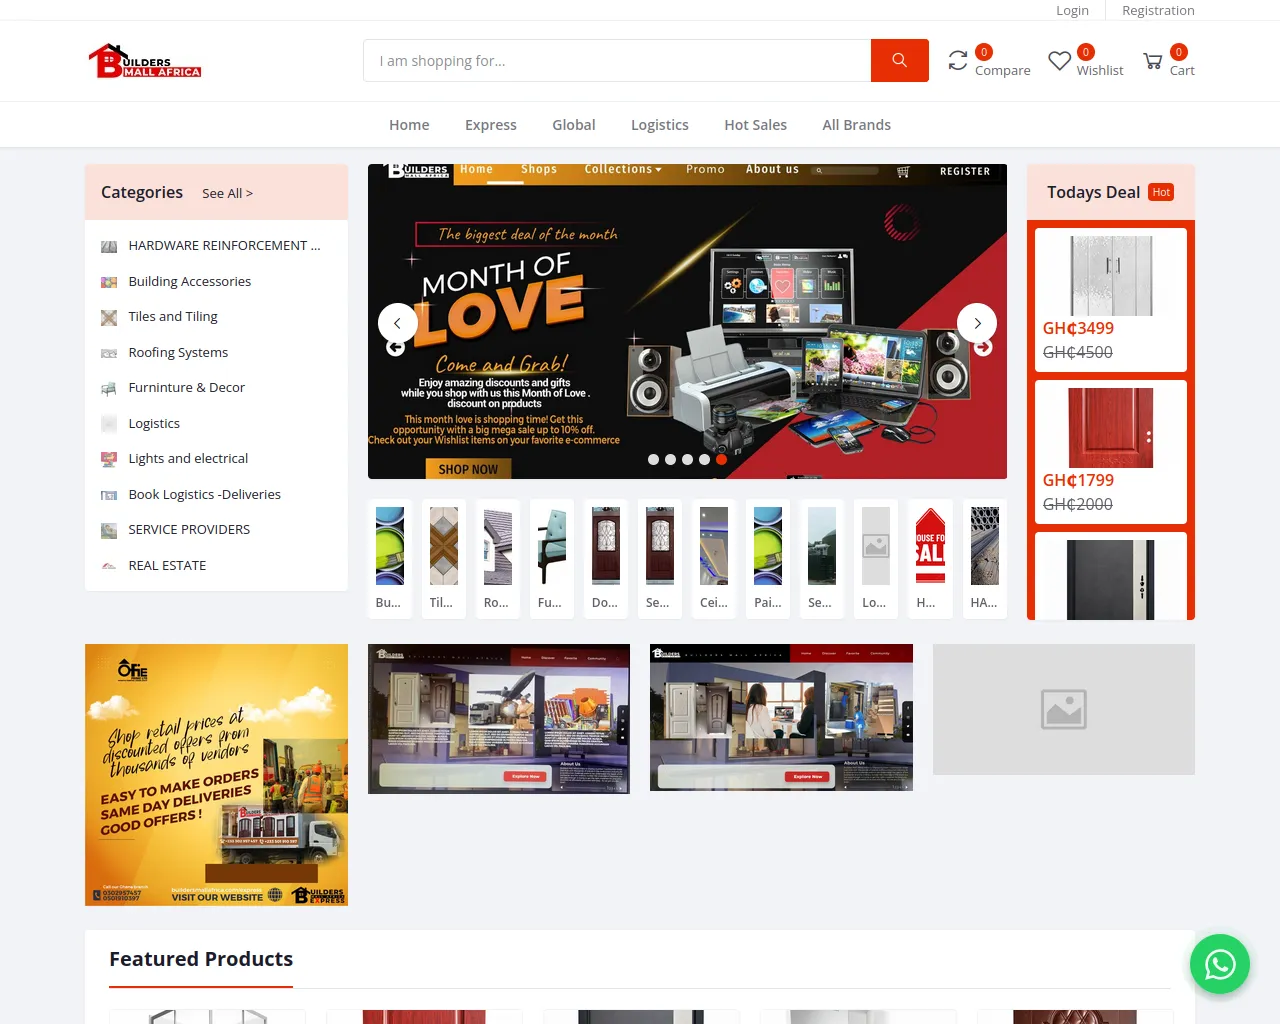Open the Hot Sales menu item
Viewport: 1280px width, 1024px height.
(x=756, y=125)
